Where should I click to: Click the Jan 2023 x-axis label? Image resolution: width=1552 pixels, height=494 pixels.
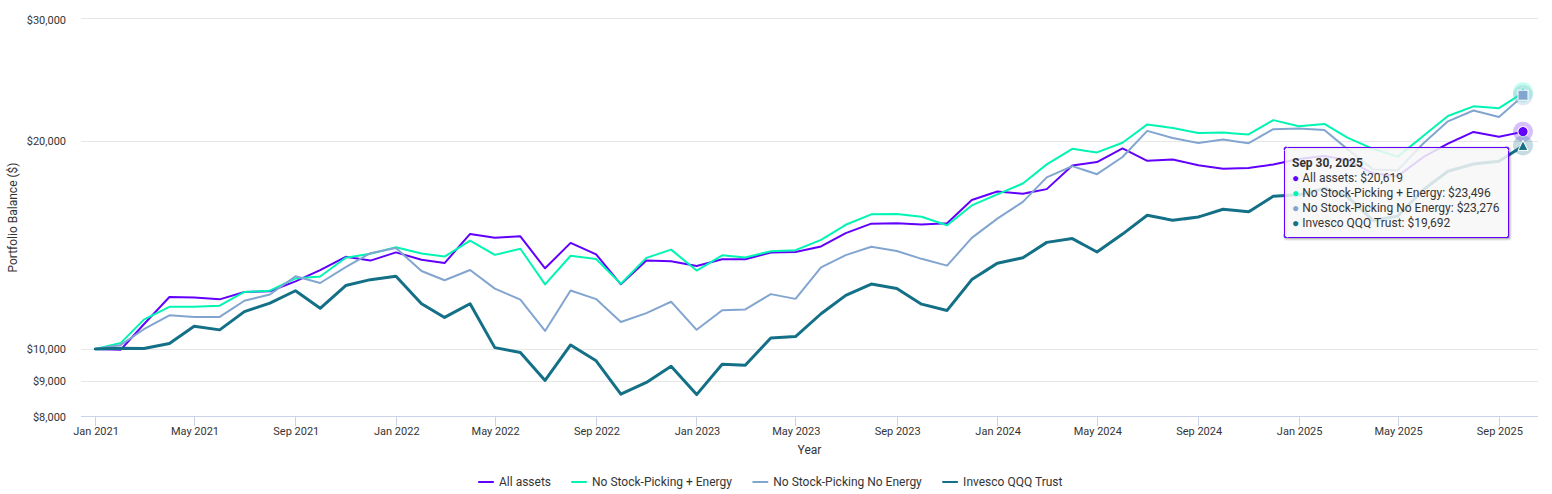[697, 432]
